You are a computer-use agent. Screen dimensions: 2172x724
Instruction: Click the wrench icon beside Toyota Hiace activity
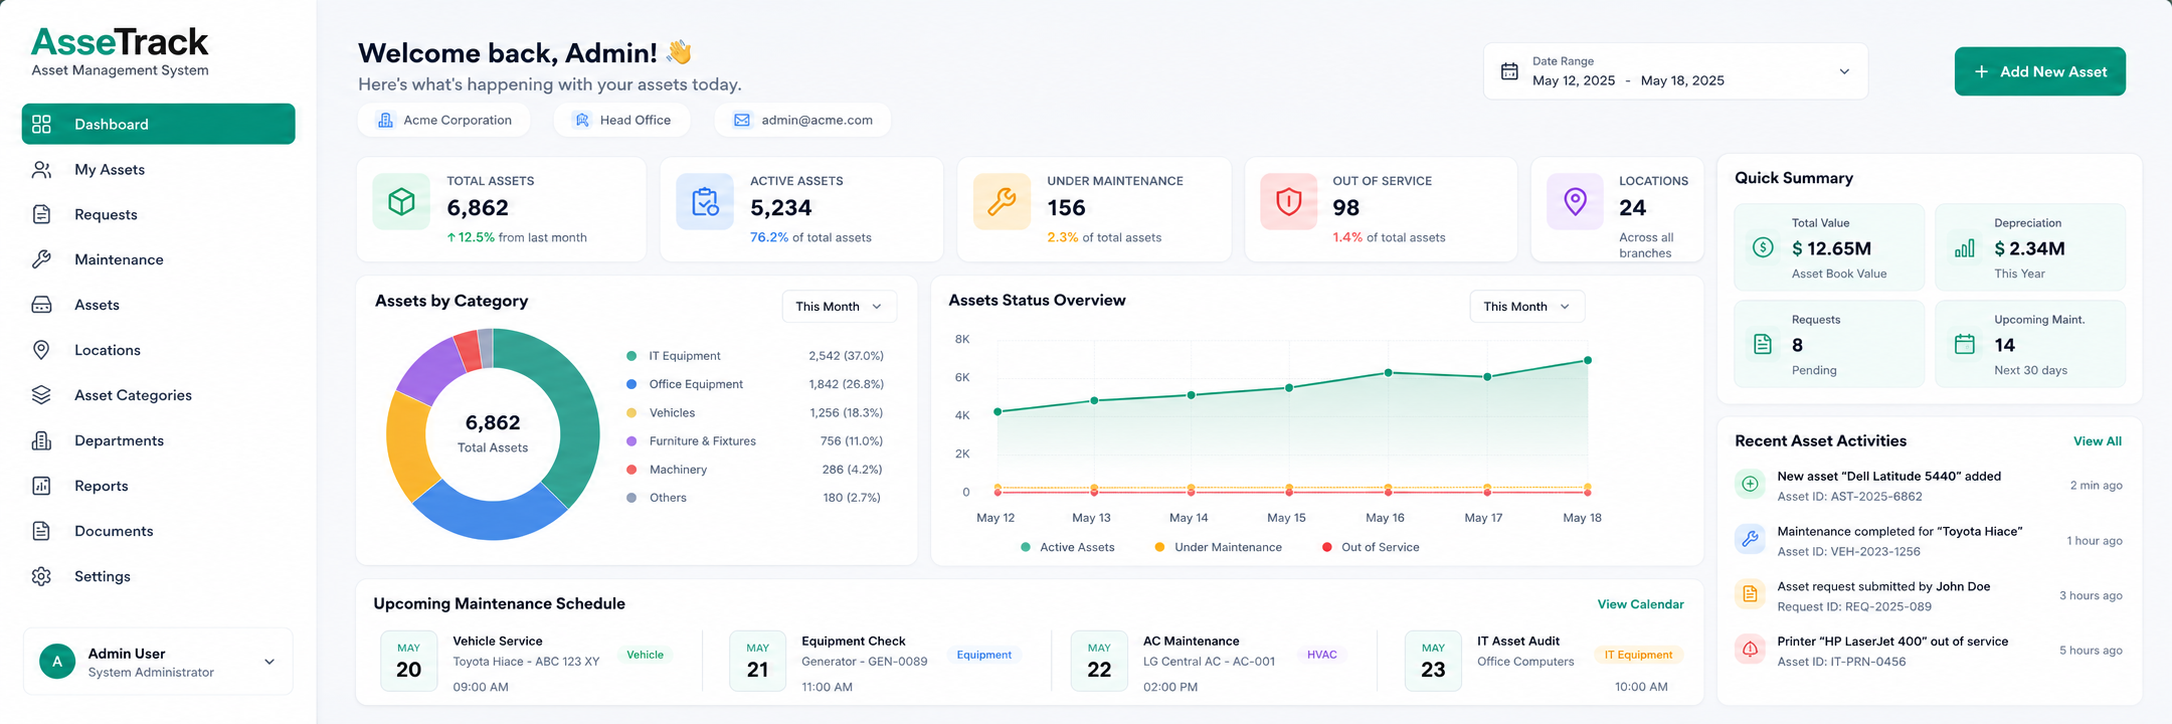pos(1750,539)
